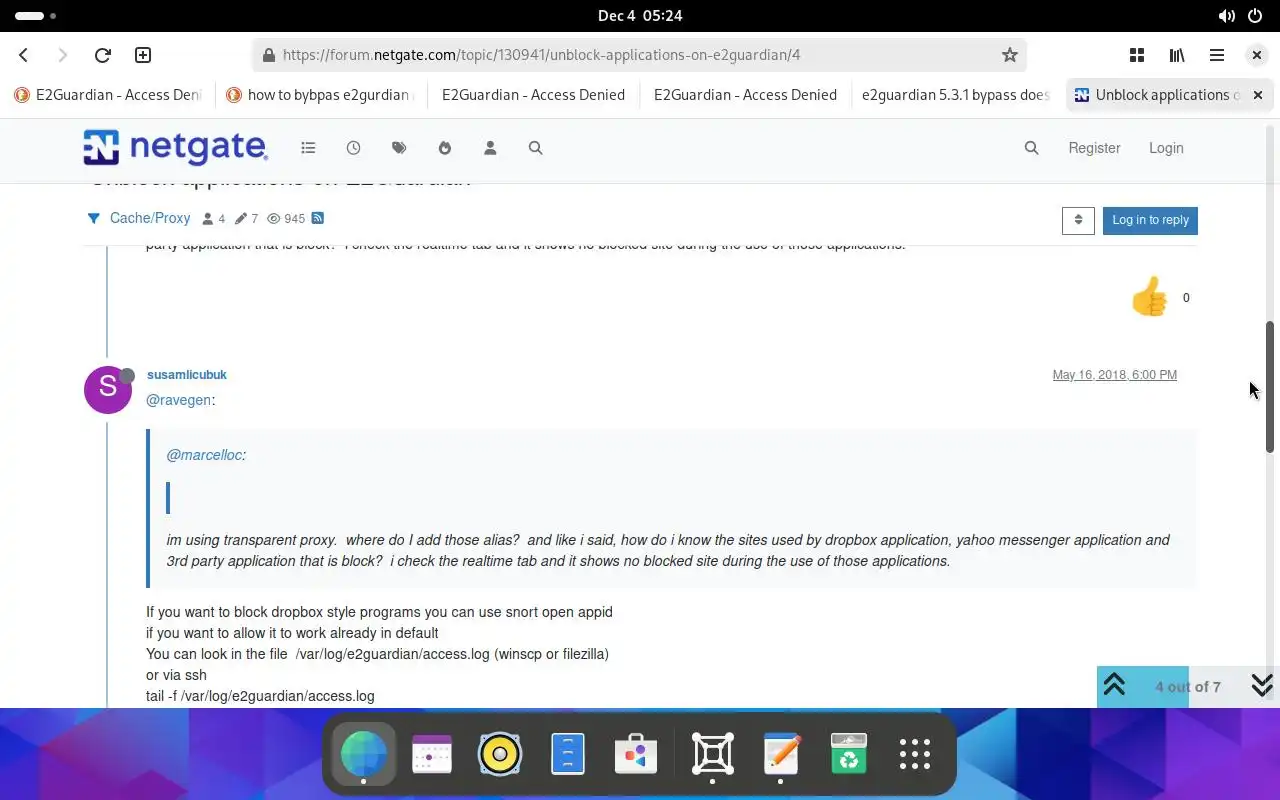Click search magnifier next to Register
This screenshot has height=800, width=1280.
[x=1032, y=148]
